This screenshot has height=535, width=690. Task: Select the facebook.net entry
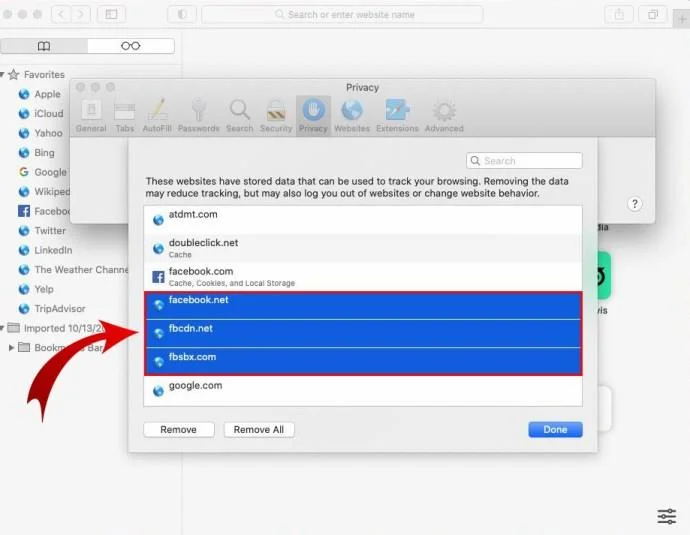[x=363, y=305]
